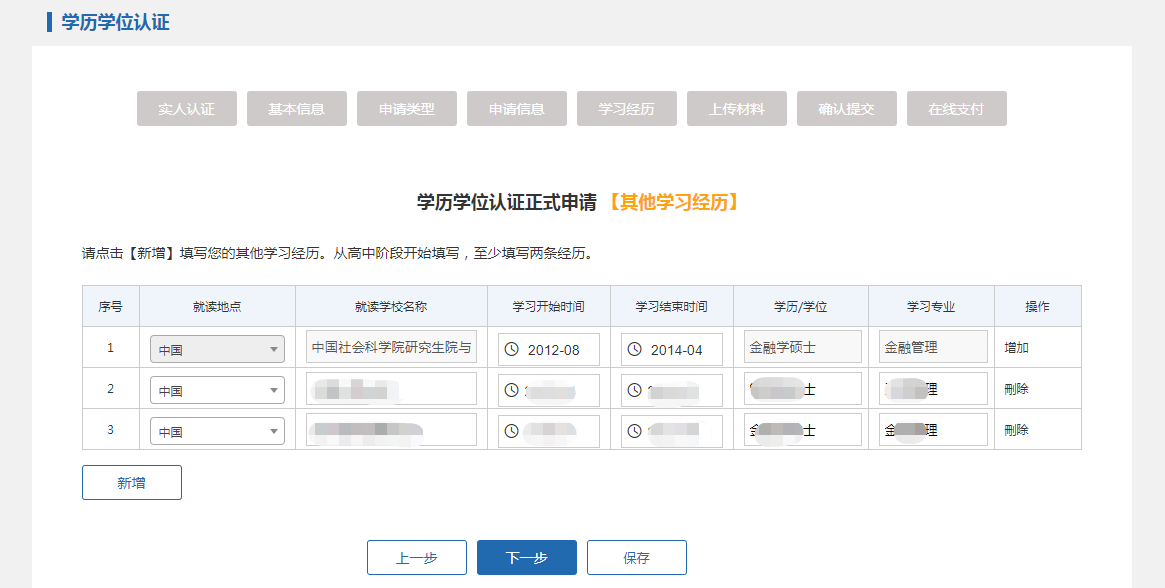Open row 3 study location dropdown
The width and height of the screenshot is (1165, 588).
coord(217,432)
